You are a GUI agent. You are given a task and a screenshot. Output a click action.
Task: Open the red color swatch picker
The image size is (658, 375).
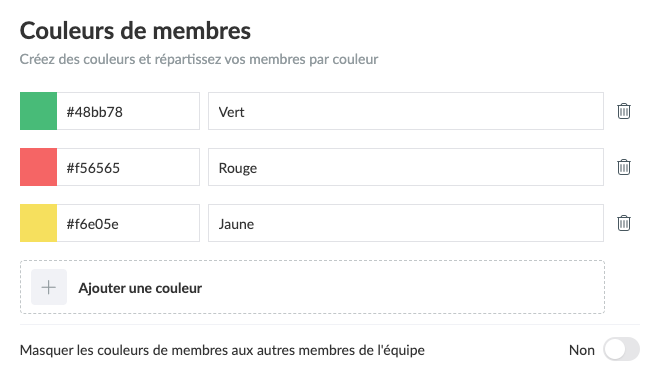pyautogui.click(x=38, y=167)
